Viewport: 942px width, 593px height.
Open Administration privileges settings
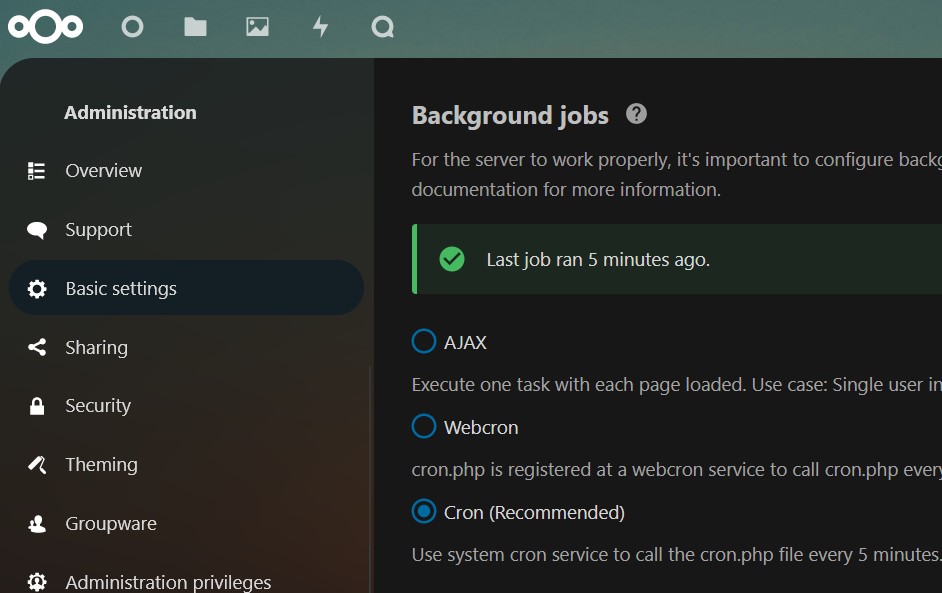(186, 582)
